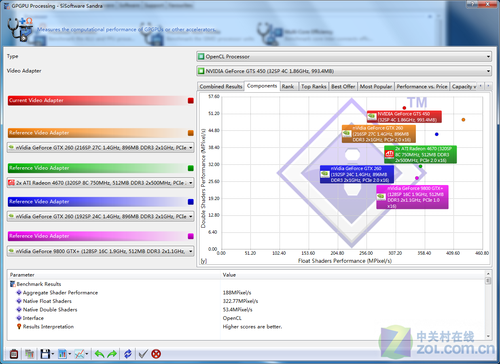Viewport: 500px width, 364px height.
Task: Open the Capacity tab
Action: [464, 86]
